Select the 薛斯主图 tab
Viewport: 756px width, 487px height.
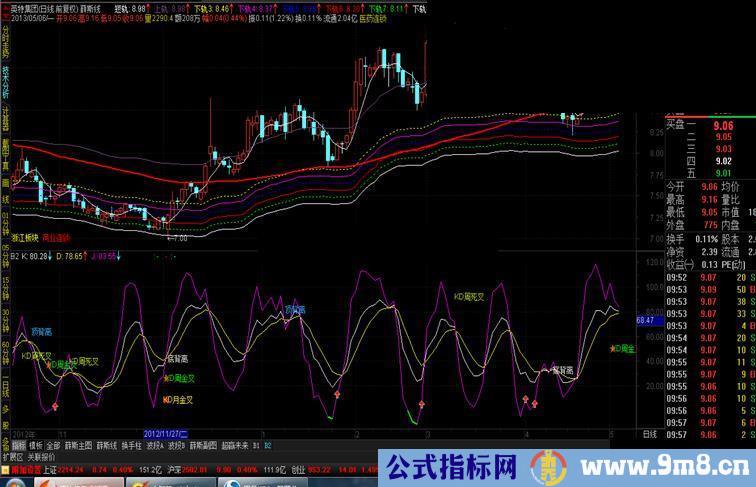pos(78,445)
